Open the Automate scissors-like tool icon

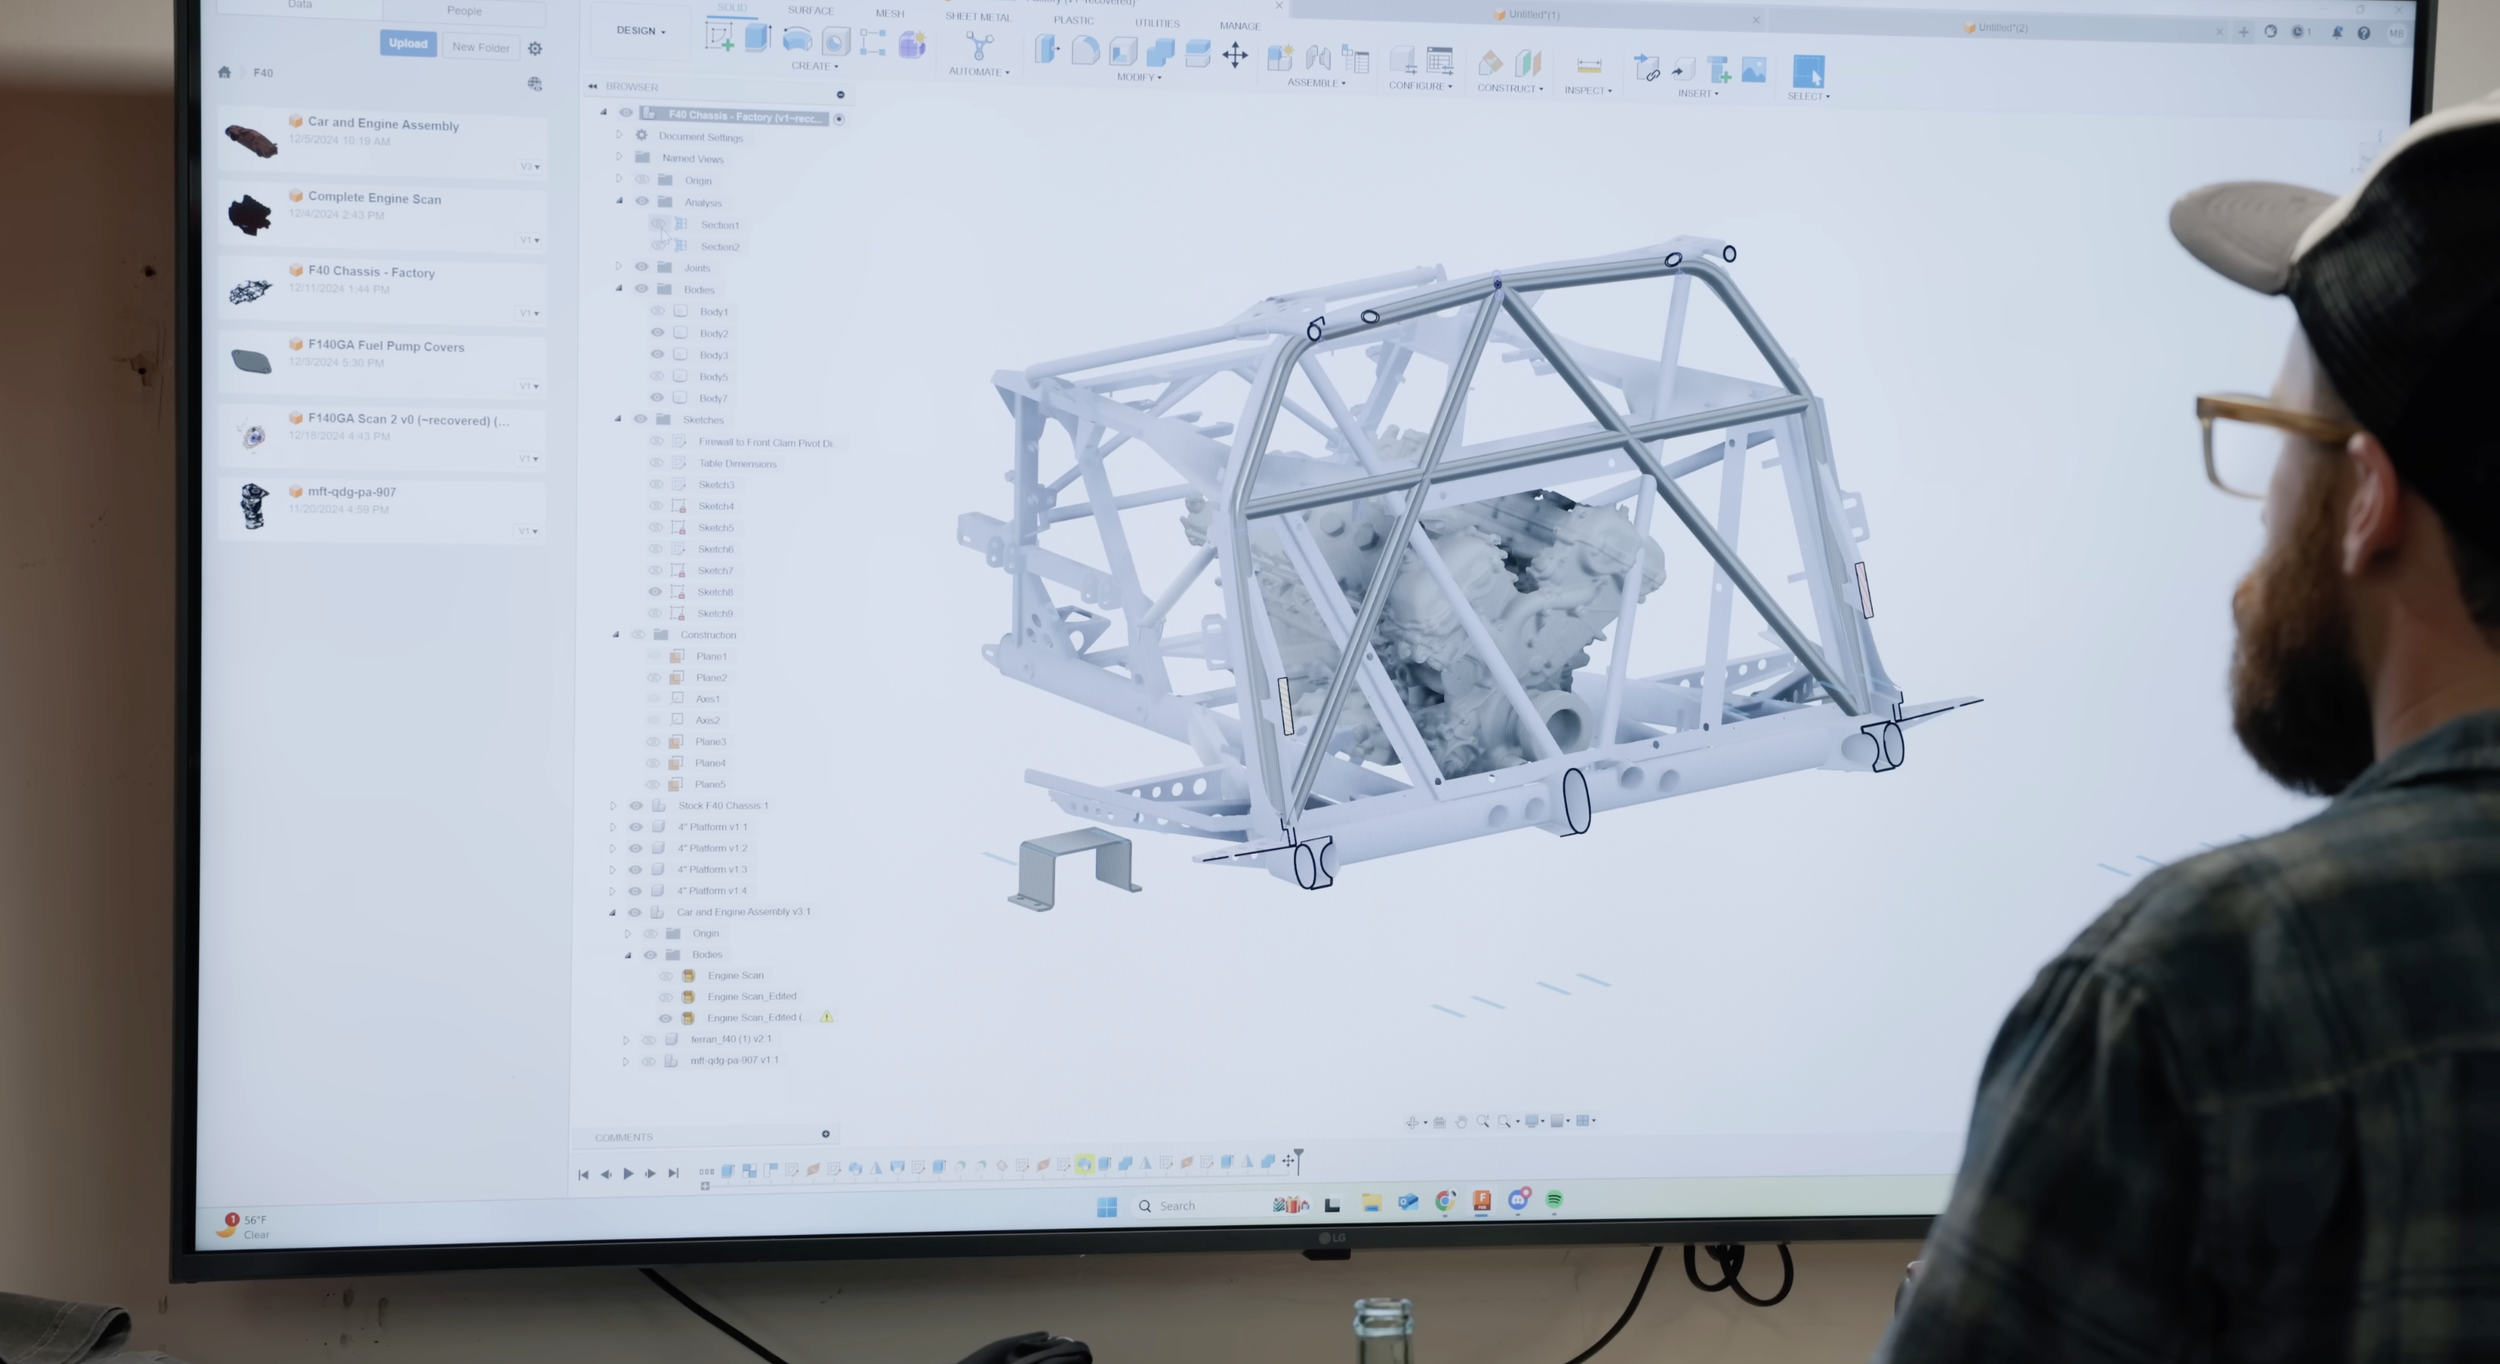979,47
